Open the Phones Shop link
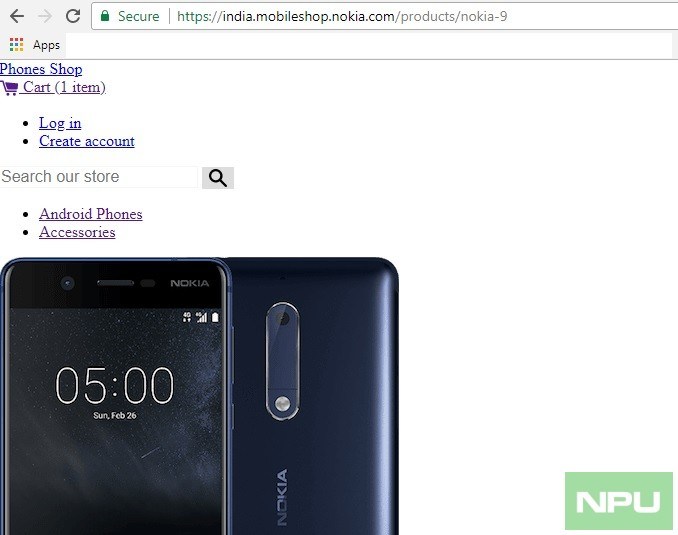 [x=41, y=69]
